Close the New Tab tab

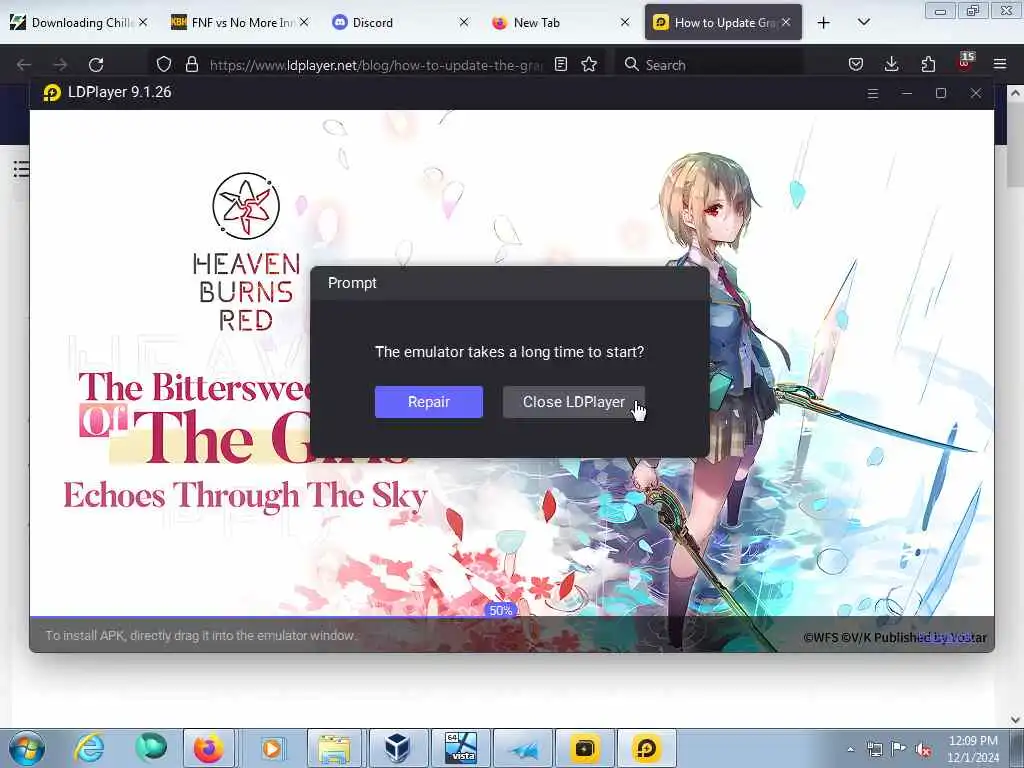click(x=625, y=22)
